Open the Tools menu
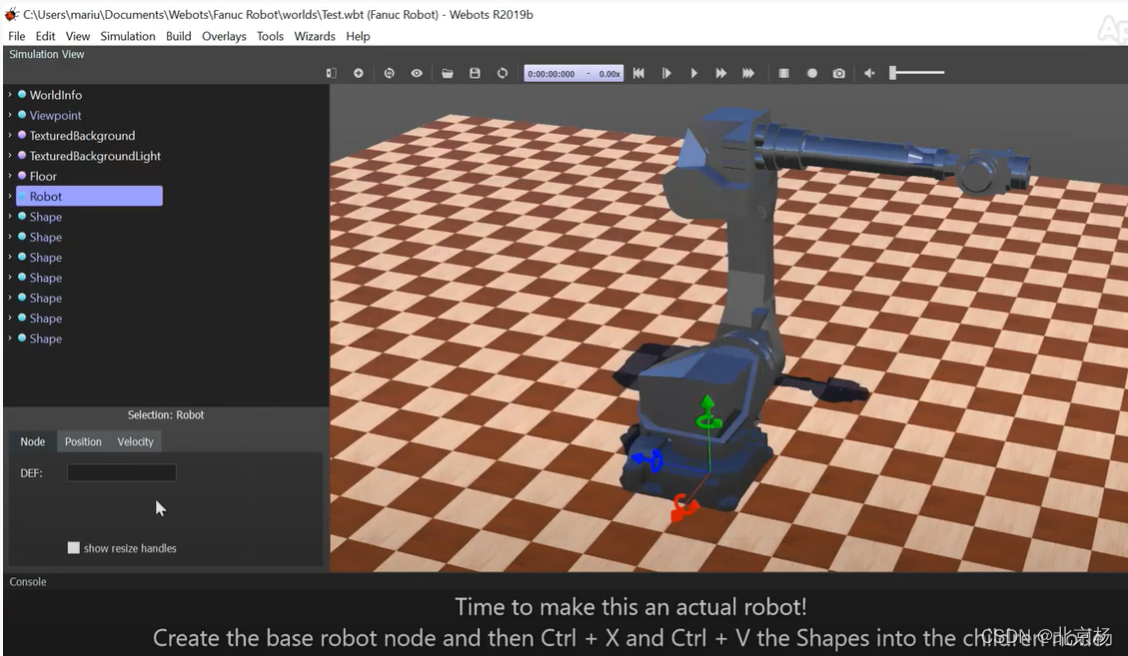The height and width of the screenshot is (656, 1128). [270, 36]
